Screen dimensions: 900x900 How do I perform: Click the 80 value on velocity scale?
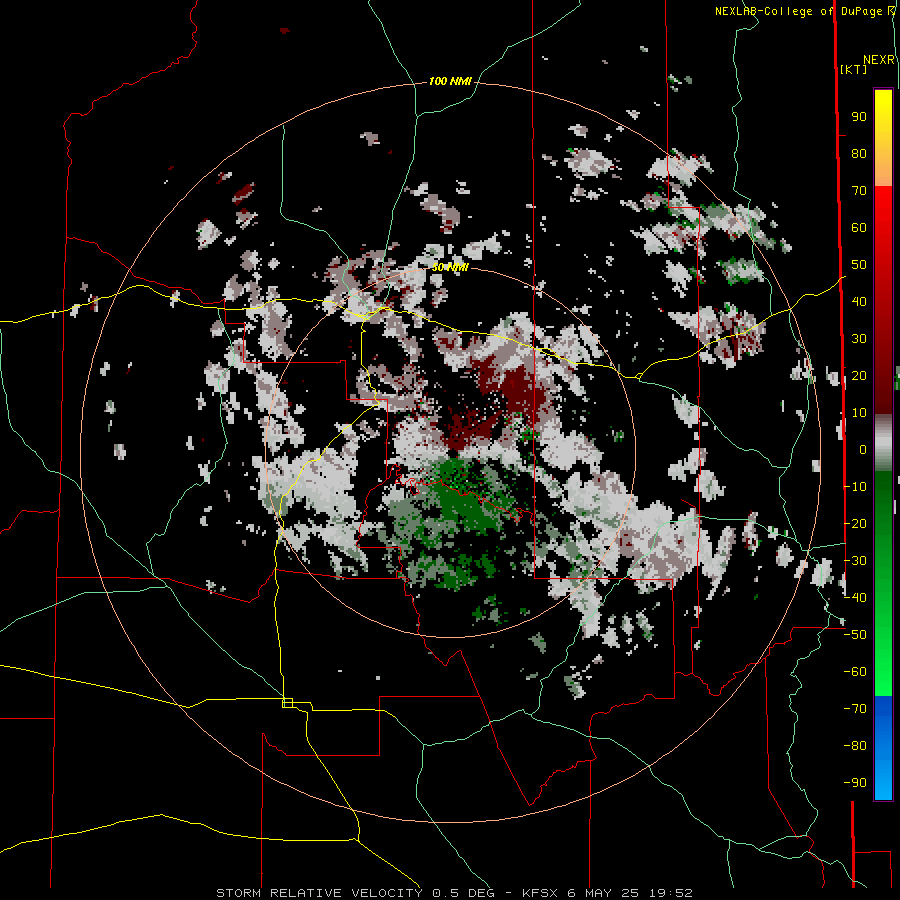tap(859, 154)
